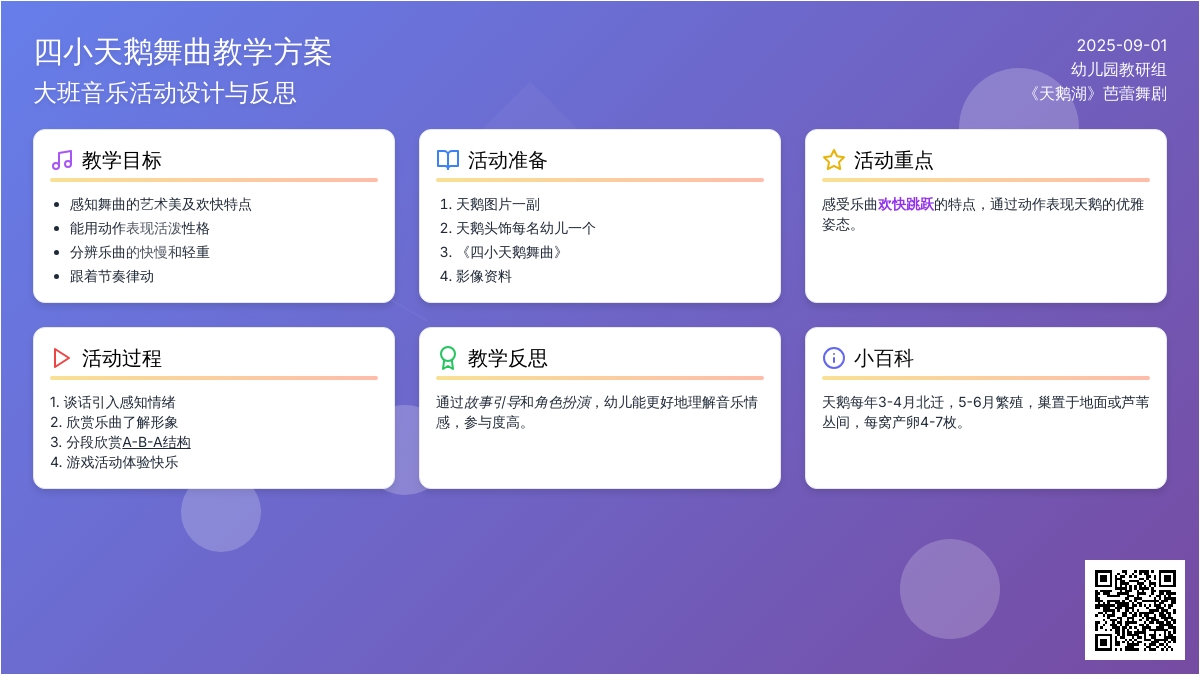Click list item 天鹅头饰每名幼儿一个

pyautogui.click(x=526, y=228)
